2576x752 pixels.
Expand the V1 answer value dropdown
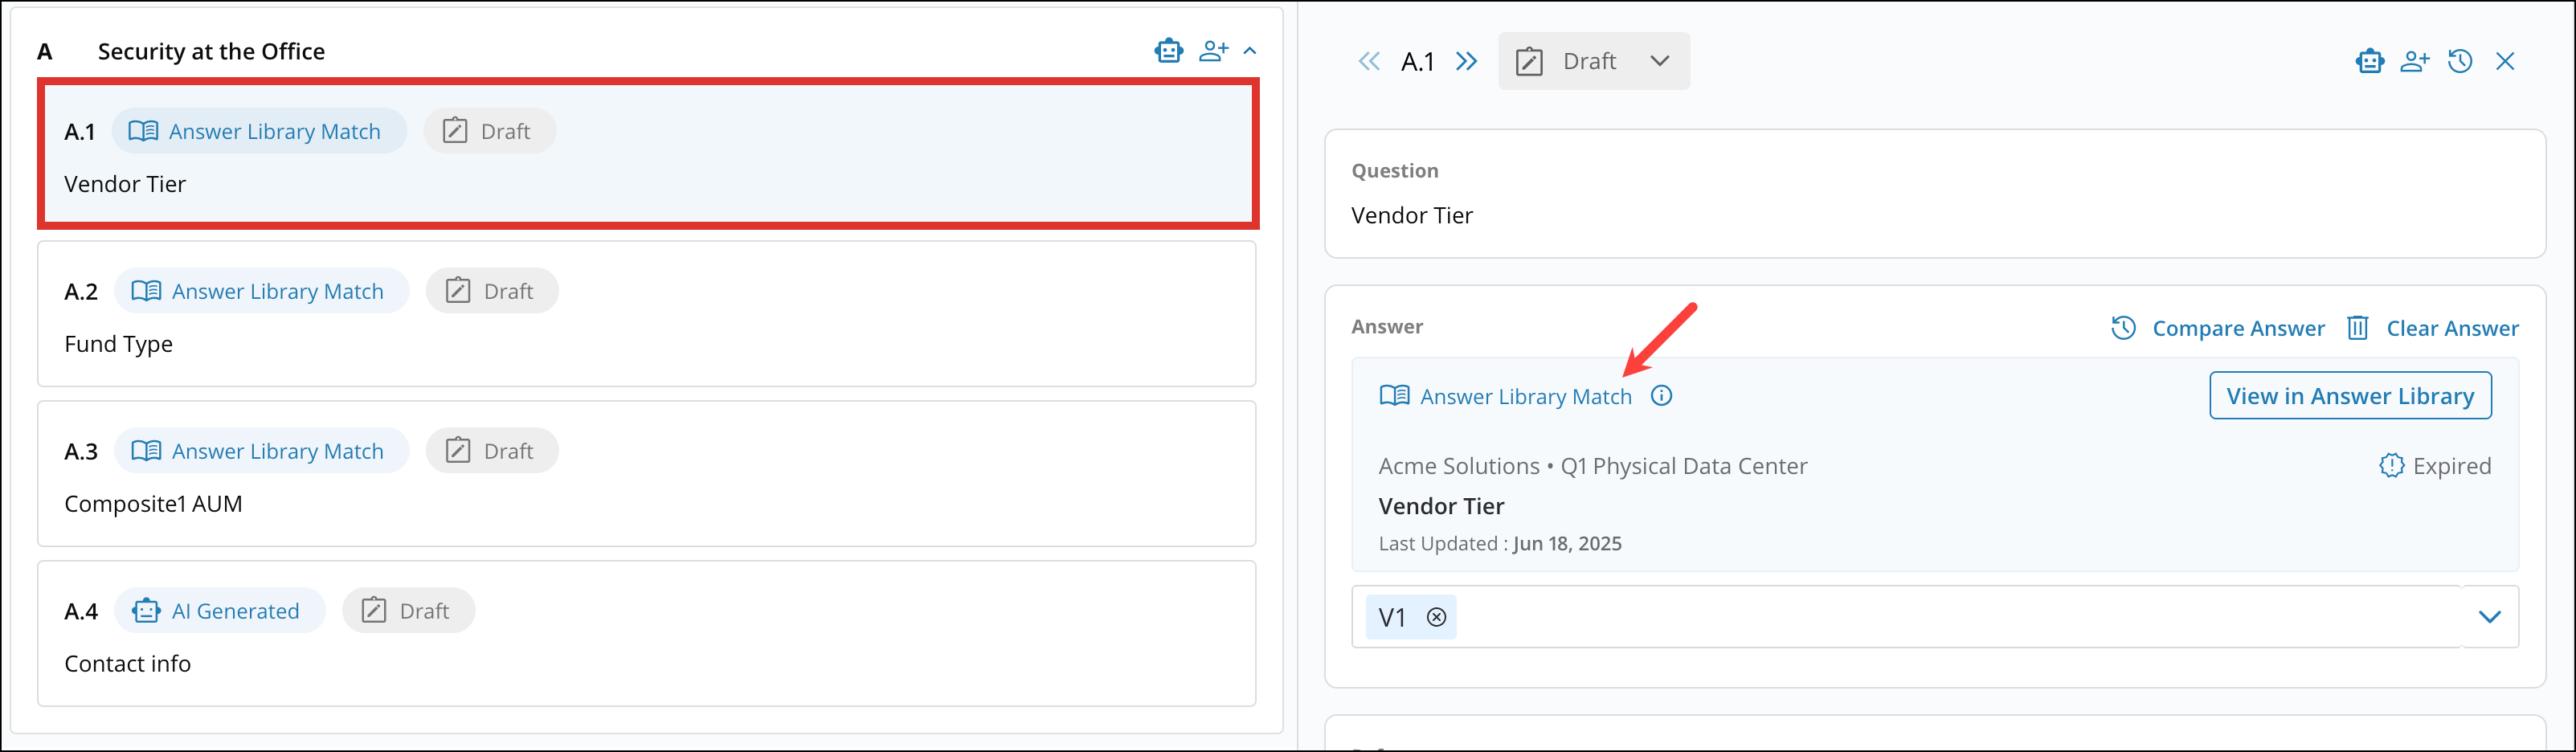(2490, 617)
